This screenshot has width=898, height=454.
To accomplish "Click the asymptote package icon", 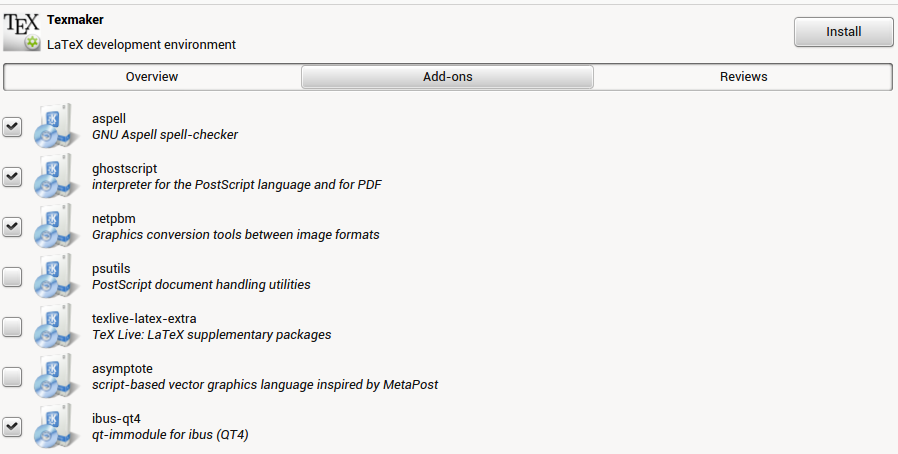I will point(56,376).
